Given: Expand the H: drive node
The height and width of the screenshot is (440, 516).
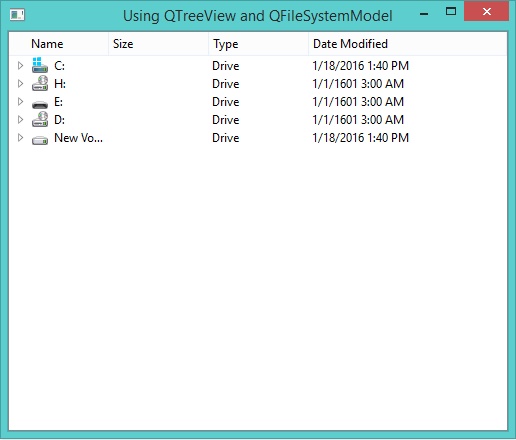Looking at the screenshot, I should coord(20,83).
